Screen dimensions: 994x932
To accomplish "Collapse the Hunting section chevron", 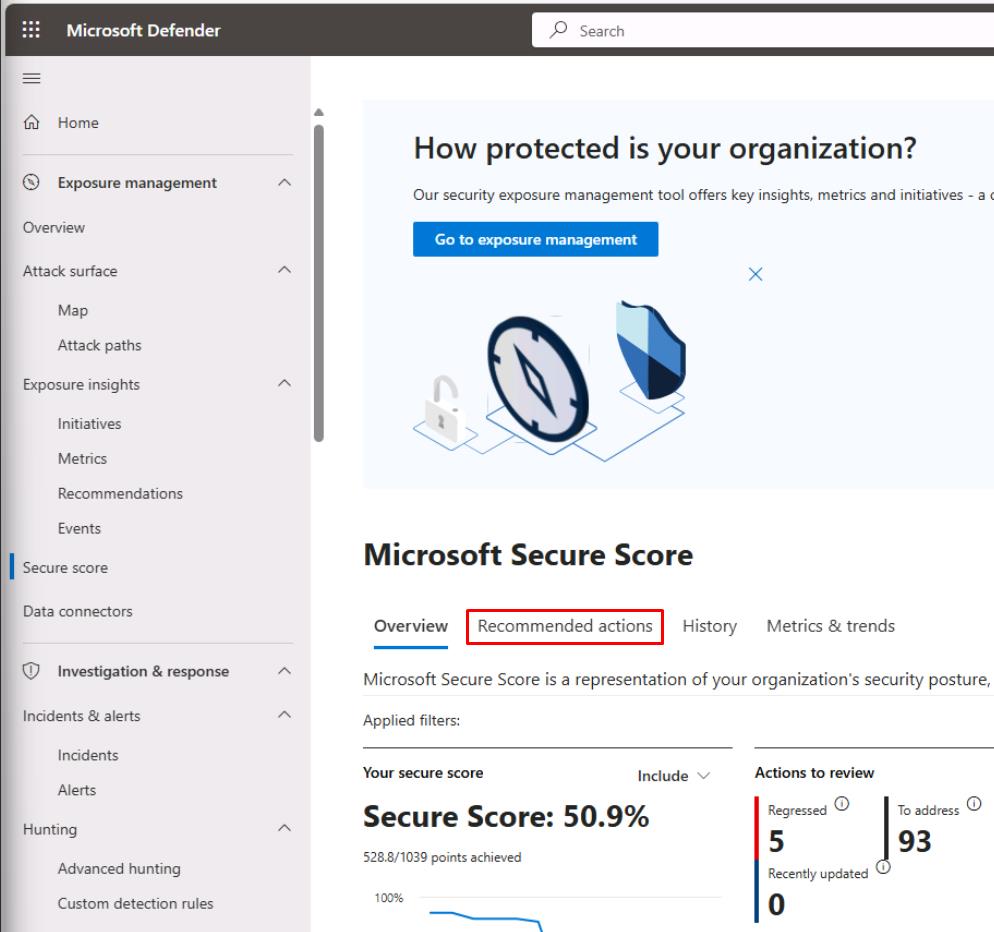I will pyautogui.click(x=284, y=829).
